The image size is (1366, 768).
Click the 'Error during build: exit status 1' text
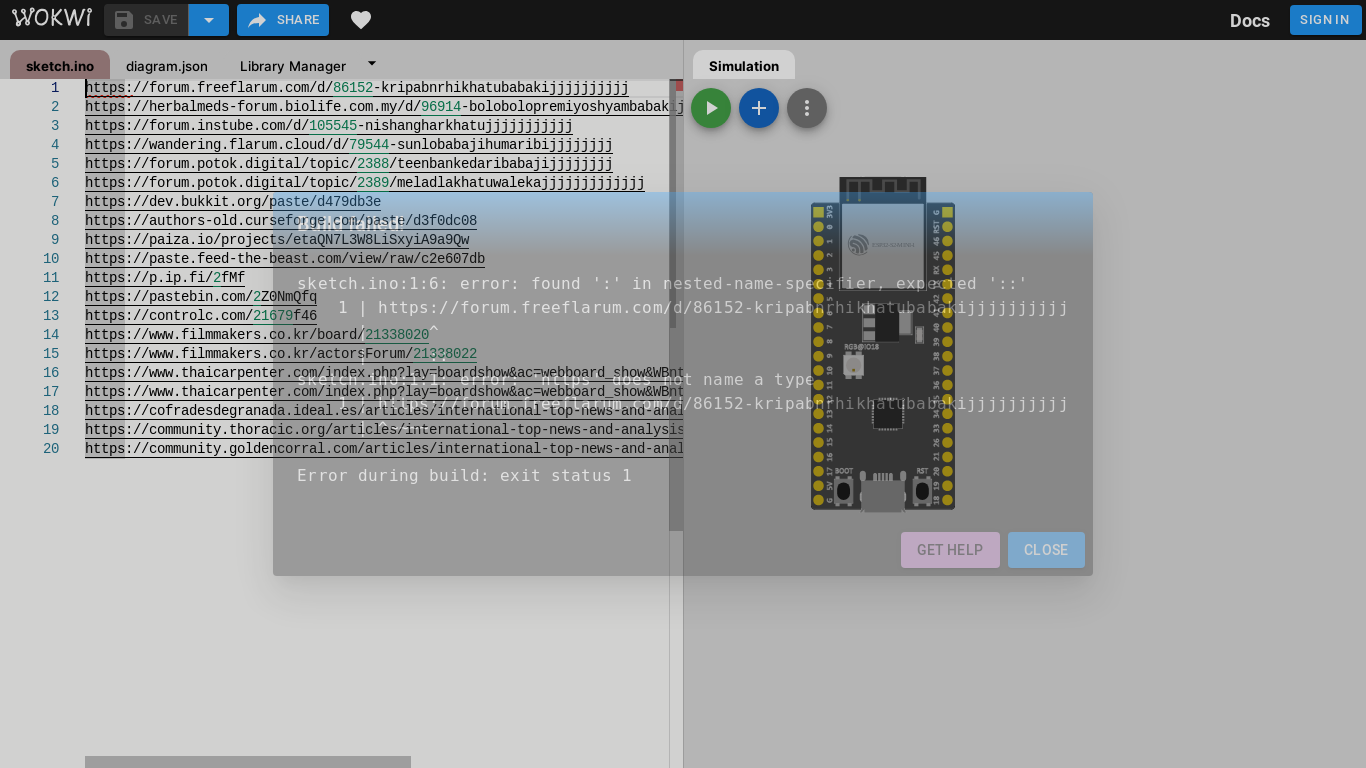click(464, 475)
